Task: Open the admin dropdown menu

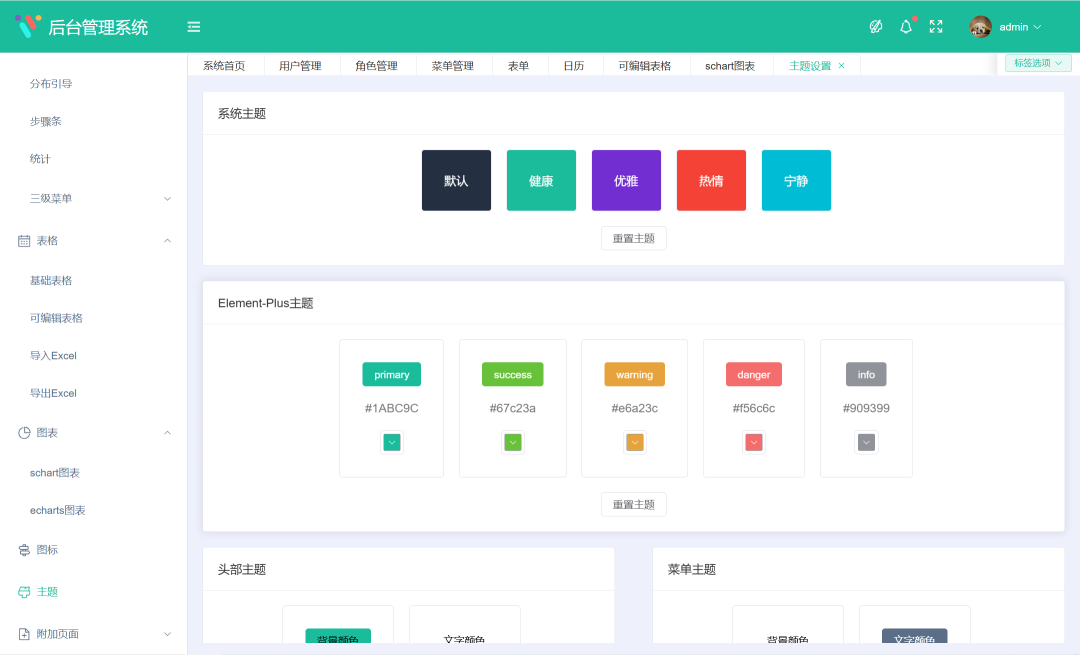Action: click(x=1016, y=26)
